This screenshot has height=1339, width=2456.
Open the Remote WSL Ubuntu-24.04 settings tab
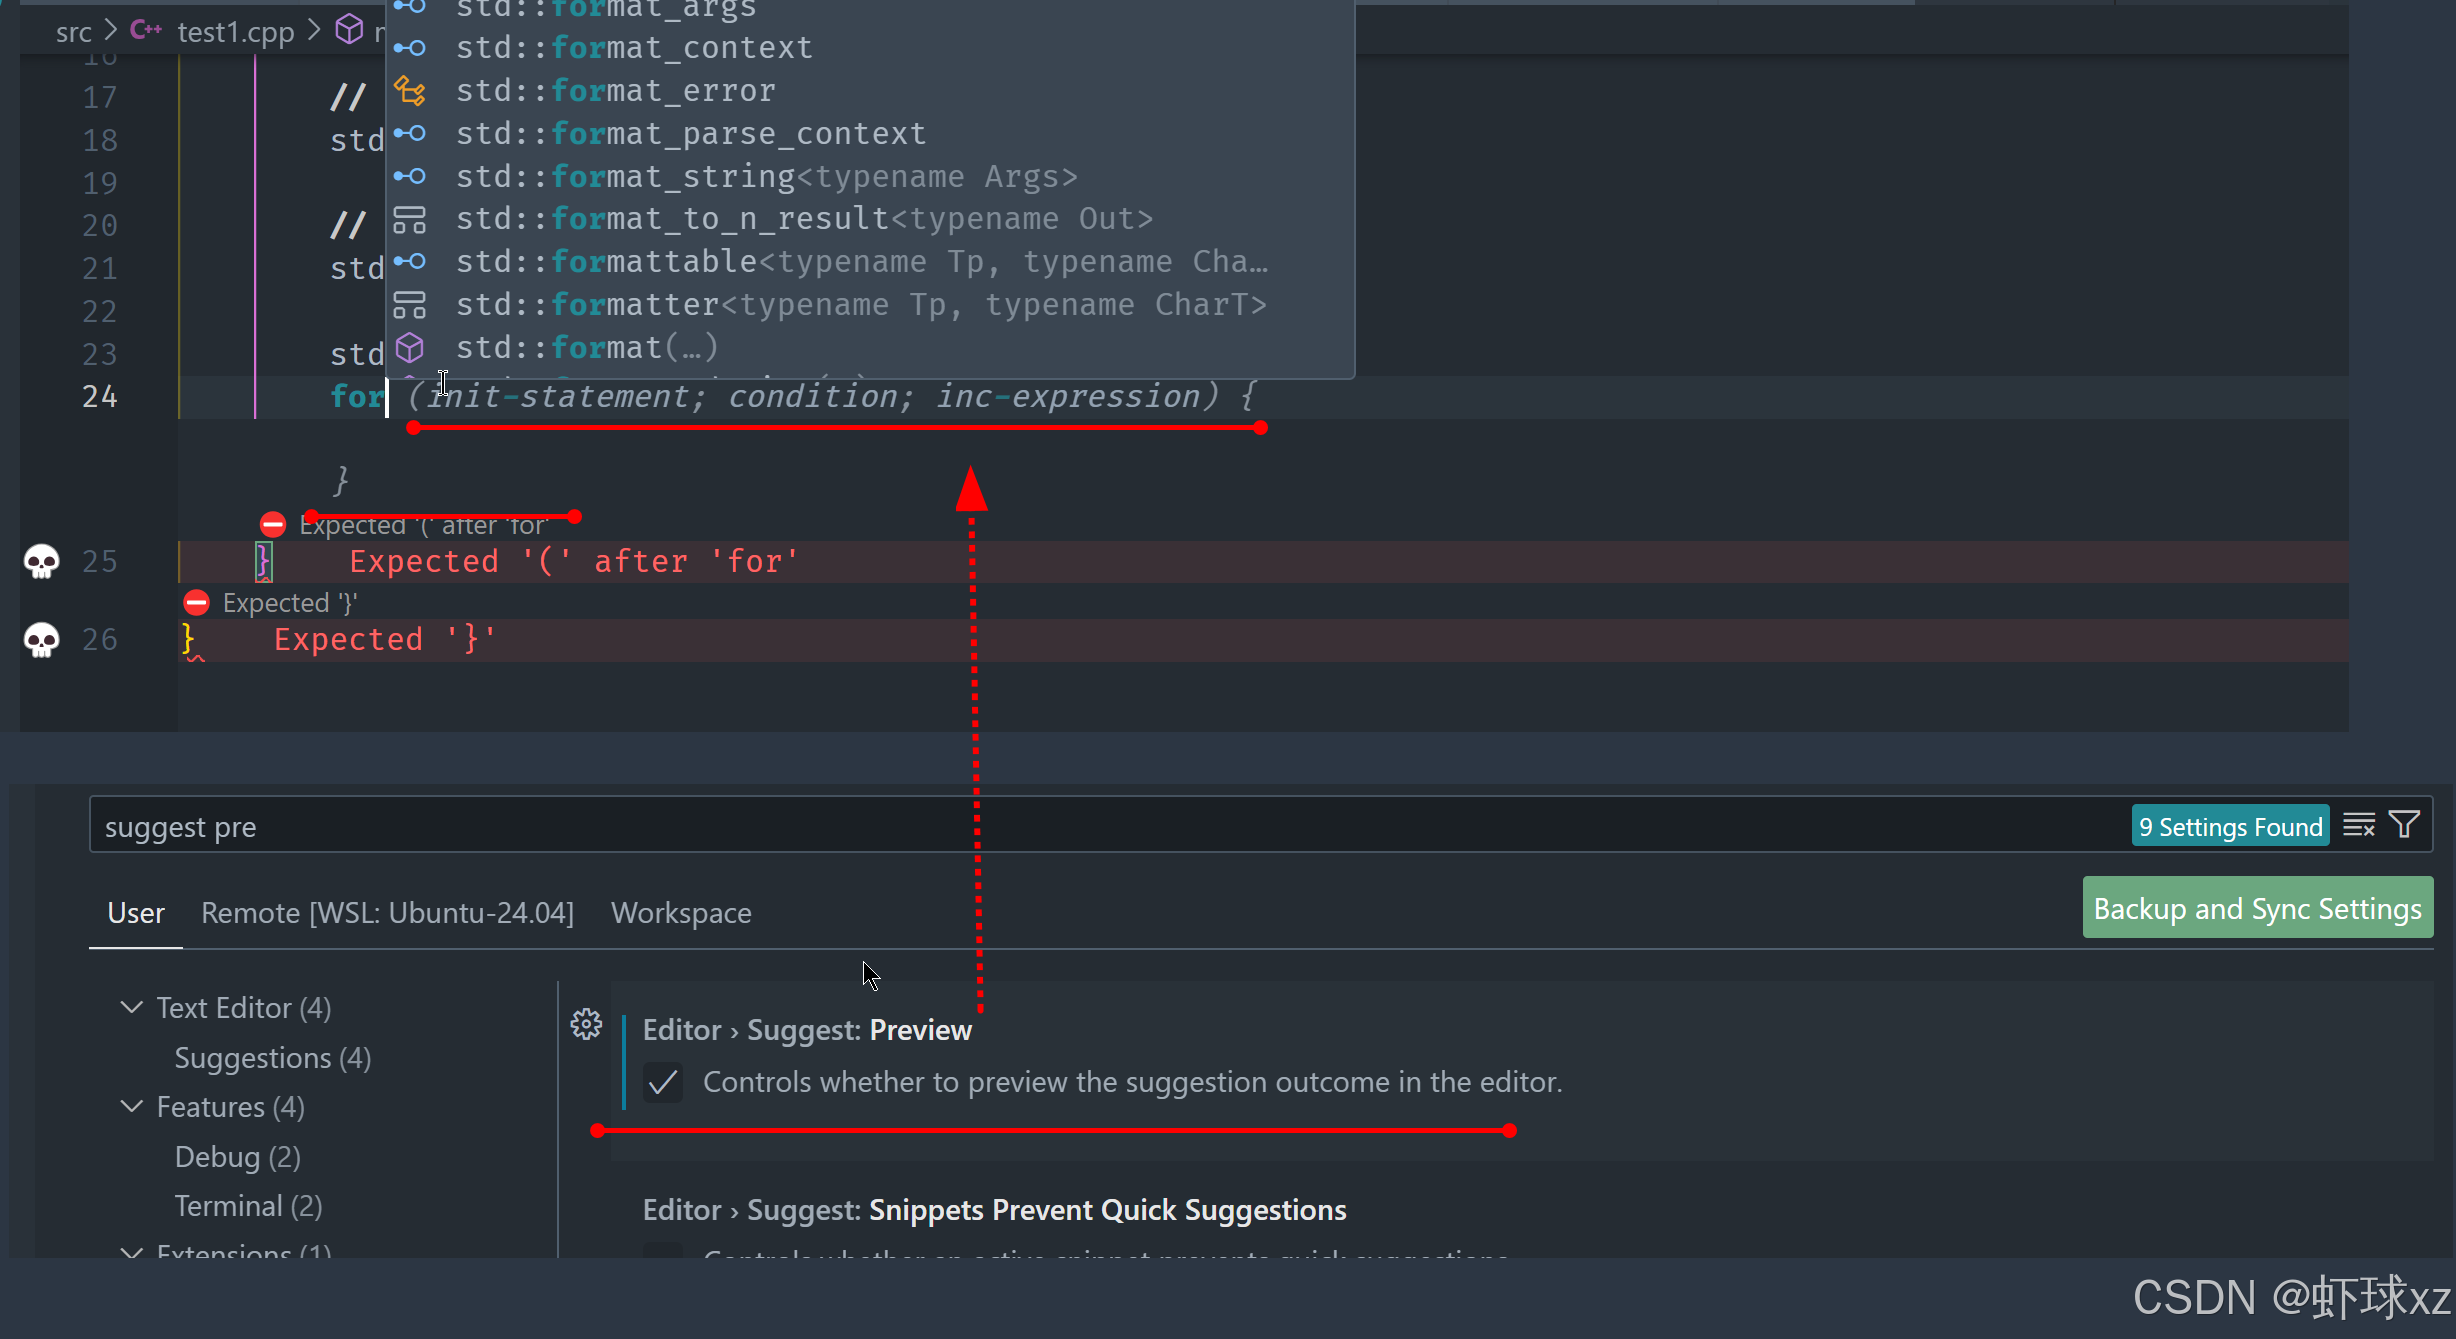(x=387, y=913)
